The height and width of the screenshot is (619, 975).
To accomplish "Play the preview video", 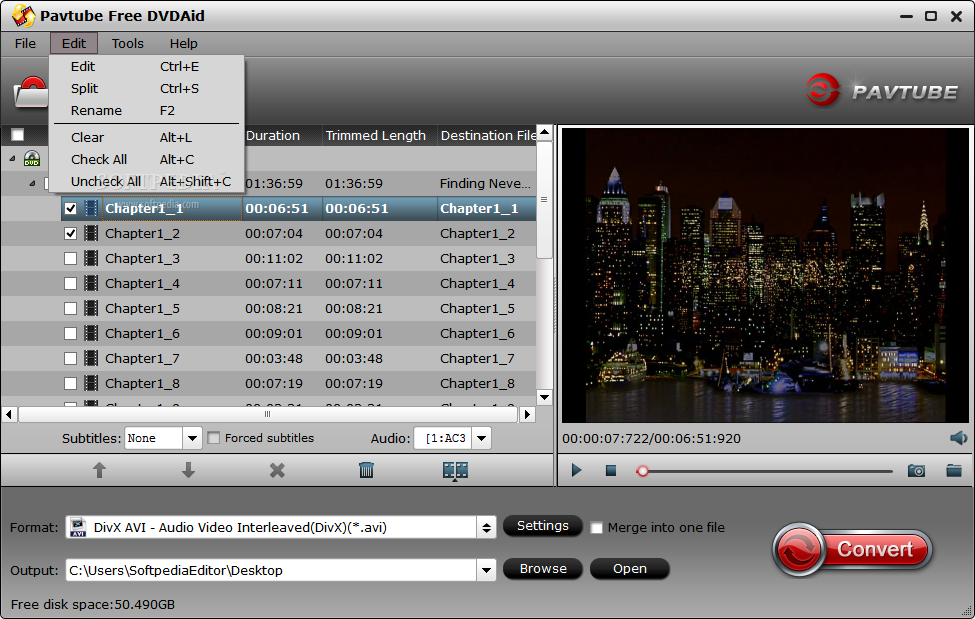I will [x=576, y=470].
